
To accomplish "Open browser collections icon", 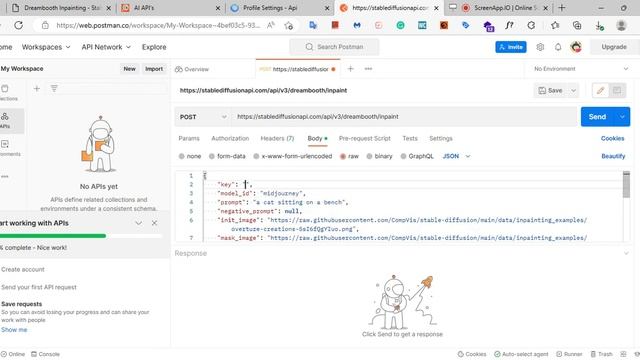I will (577, 25).
